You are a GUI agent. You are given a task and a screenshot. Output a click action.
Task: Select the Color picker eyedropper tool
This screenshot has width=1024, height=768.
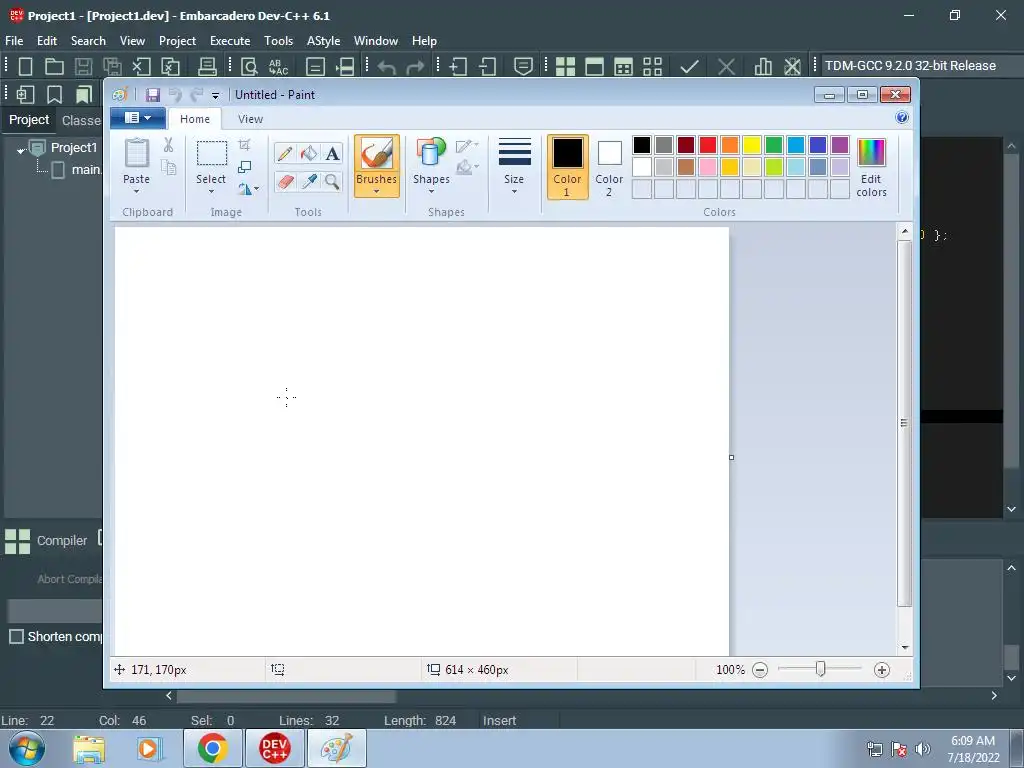tap(308, 181)
